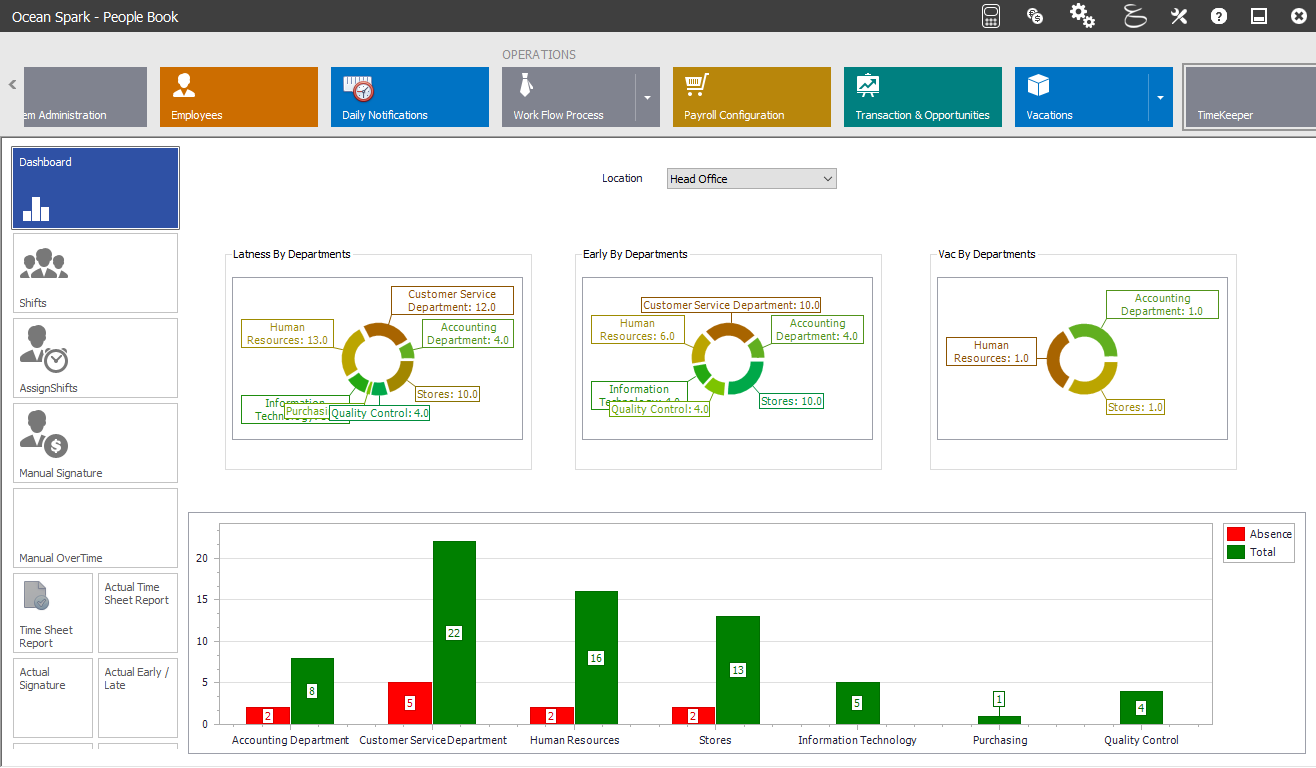Click the OPERATIONS group heading
The image size is (1316, 768).
[539, 55]
